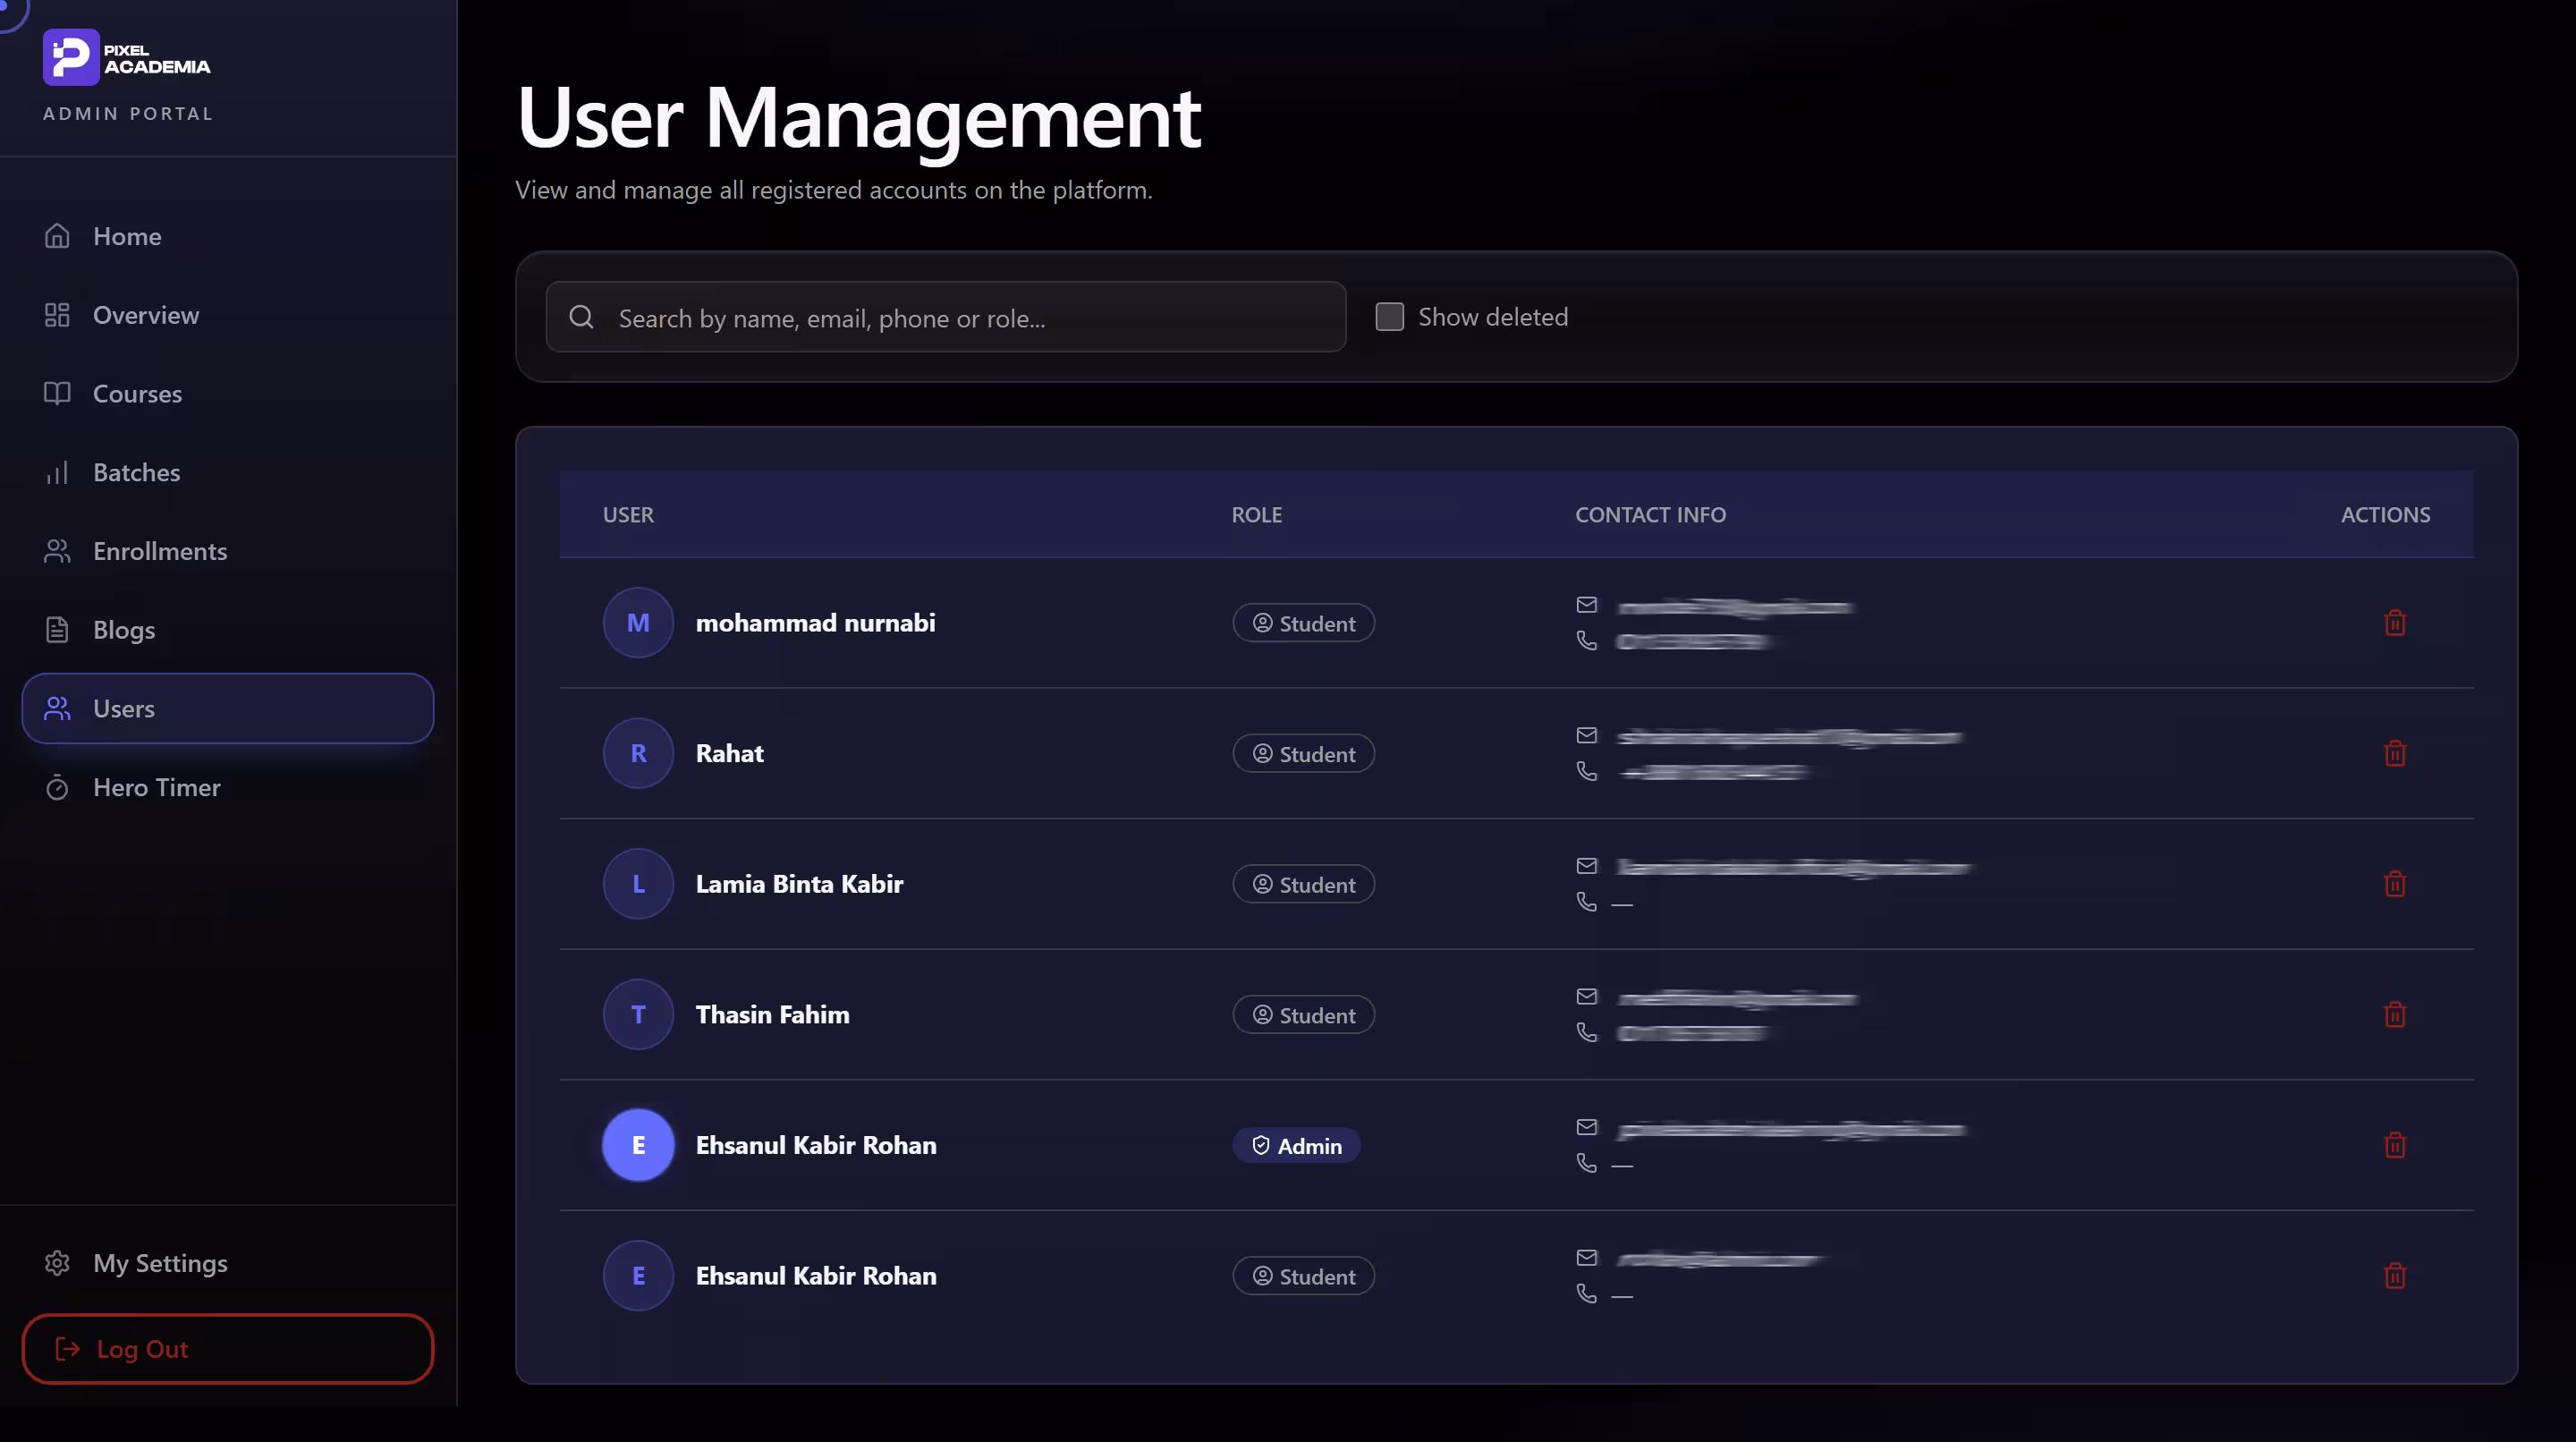Click the phone icon in Rahat's row
The image size is (2576, 1442).
1587,771
